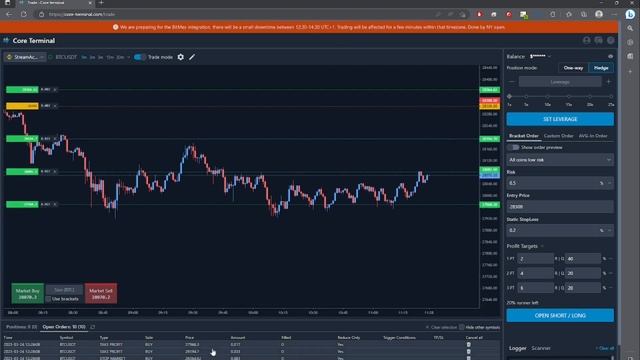Cancel the second TAKE PROFIT order trash icon
640x360 pixels.
pos(469,351)
